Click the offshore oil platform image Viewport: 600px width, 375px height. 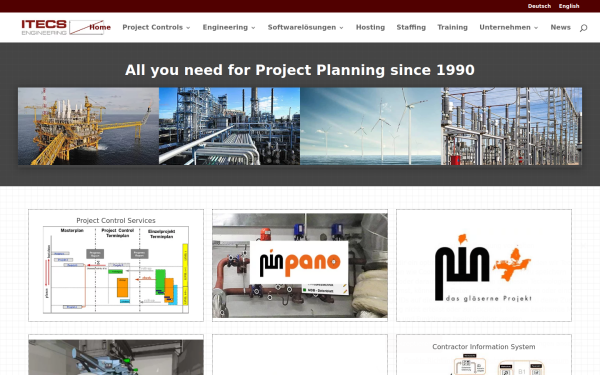tap(88, 126)
